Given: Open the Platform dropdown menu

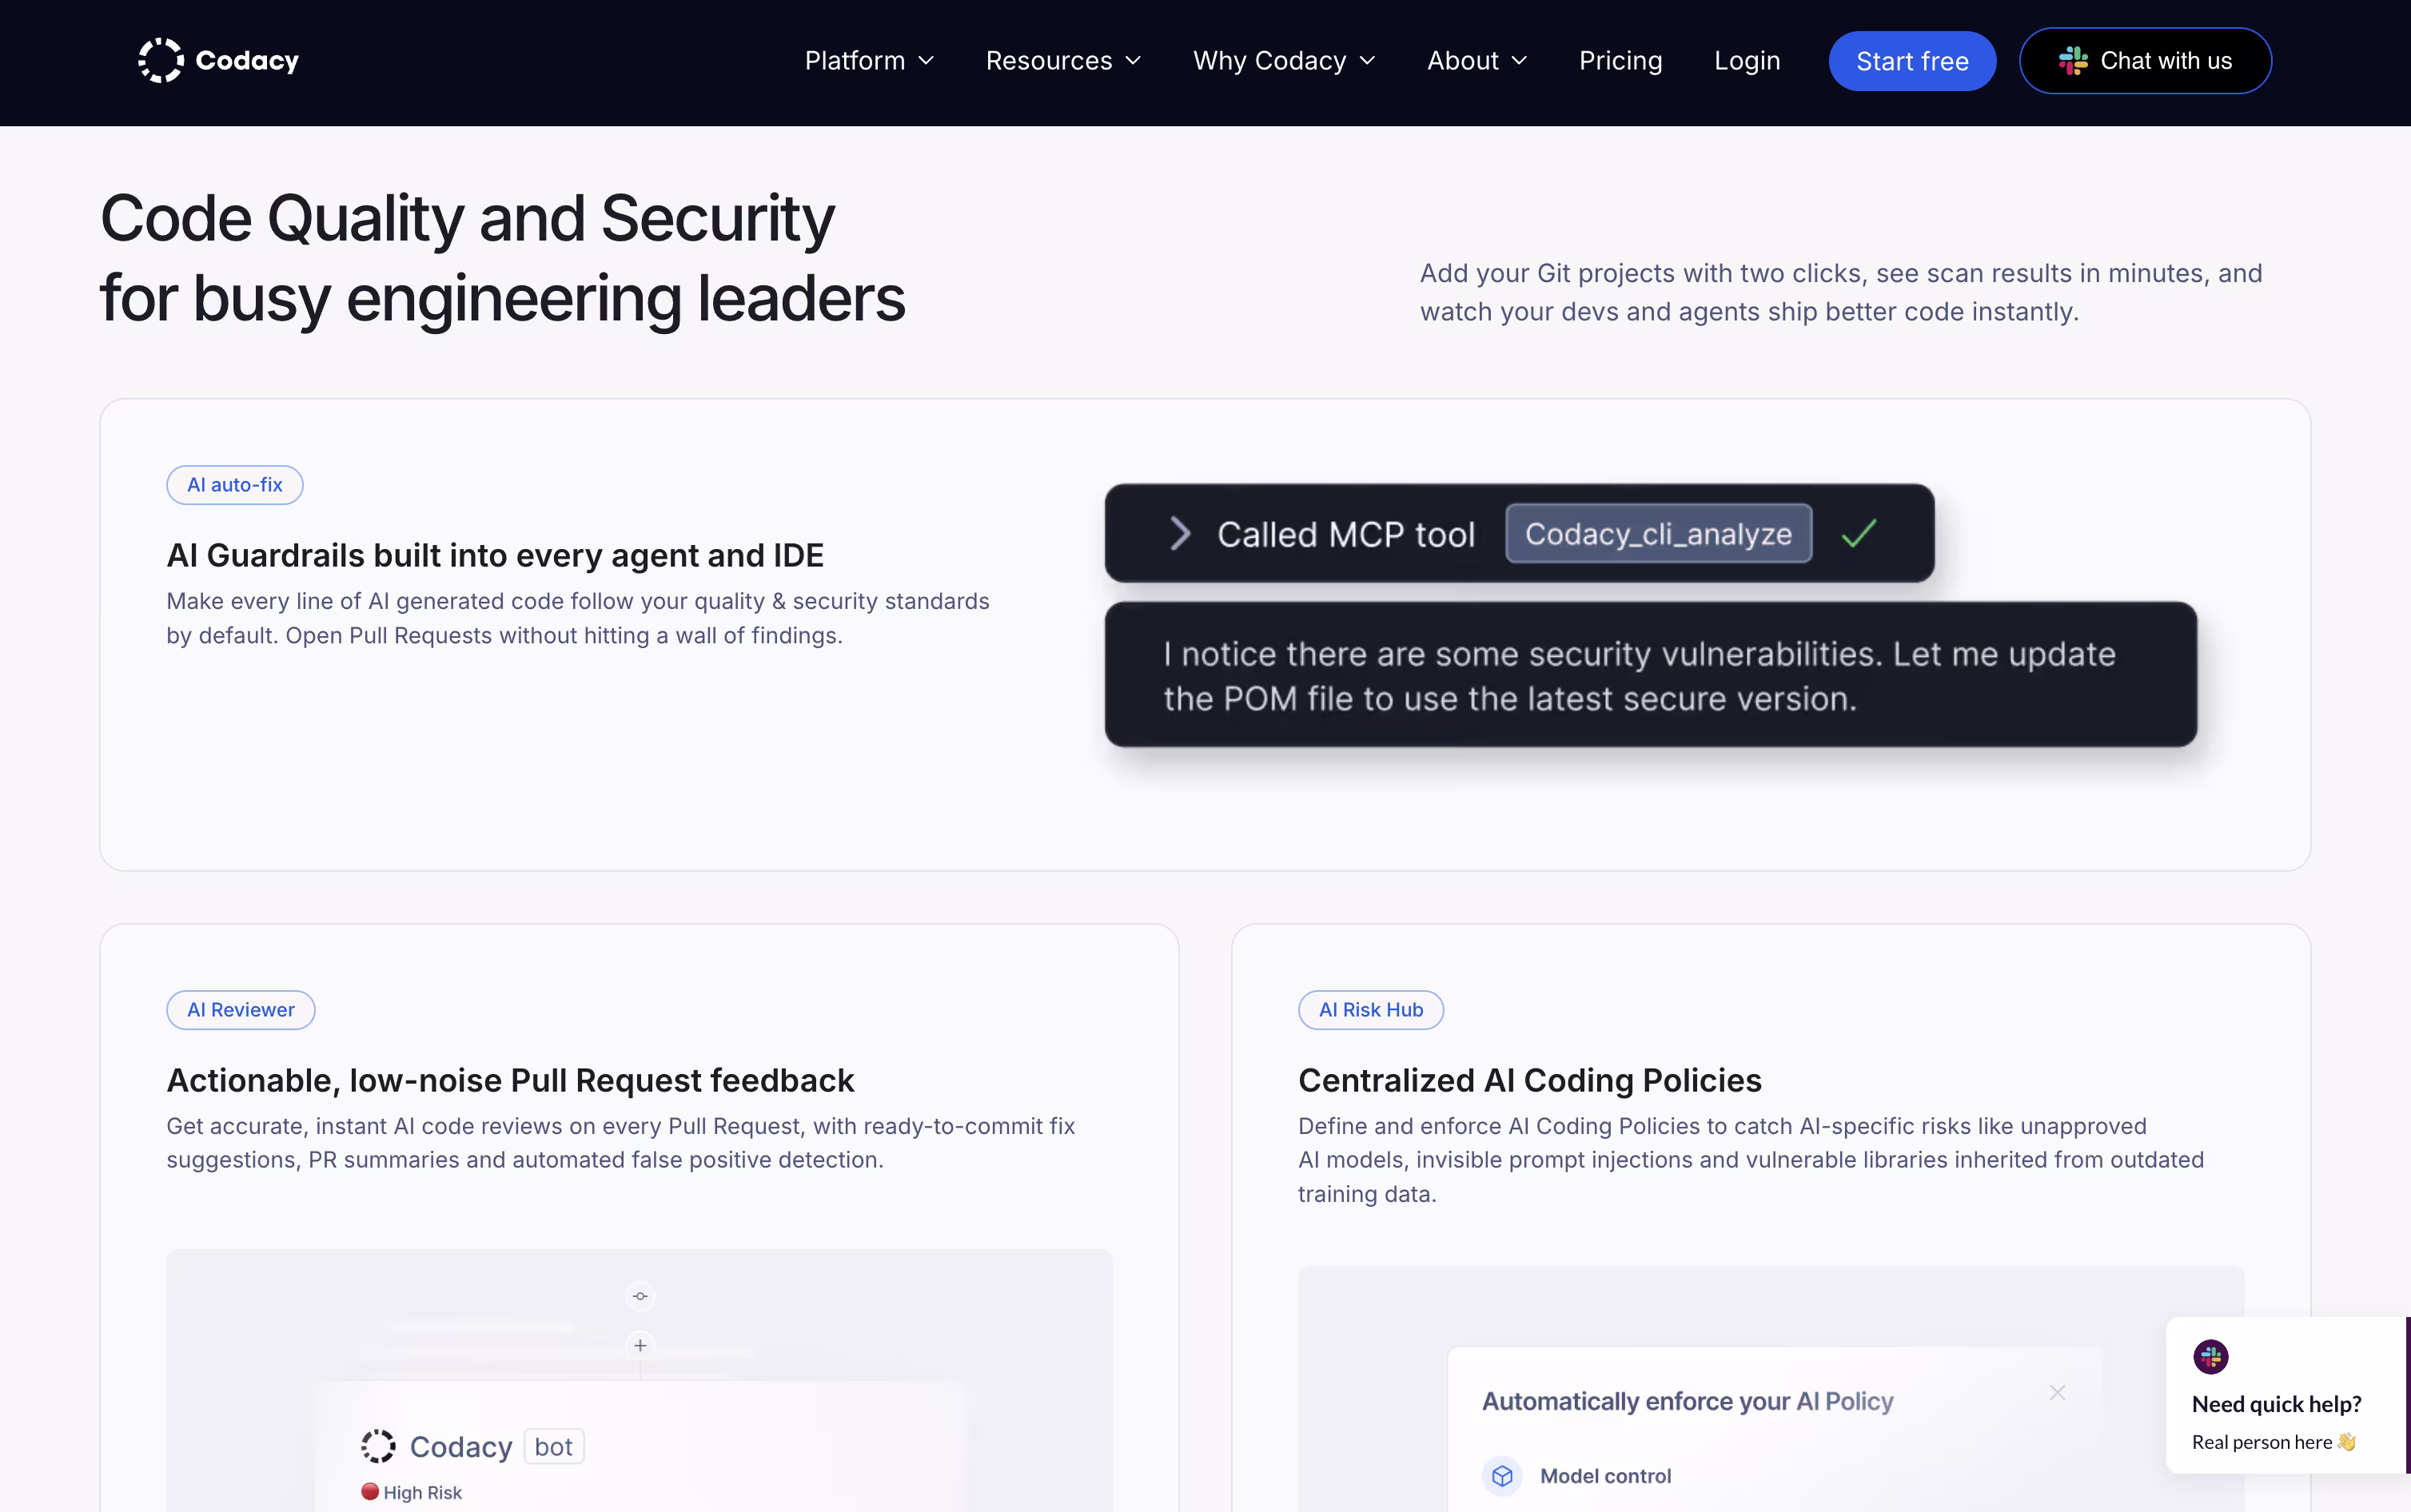Looking at the screenshot, I should [869, 61].
